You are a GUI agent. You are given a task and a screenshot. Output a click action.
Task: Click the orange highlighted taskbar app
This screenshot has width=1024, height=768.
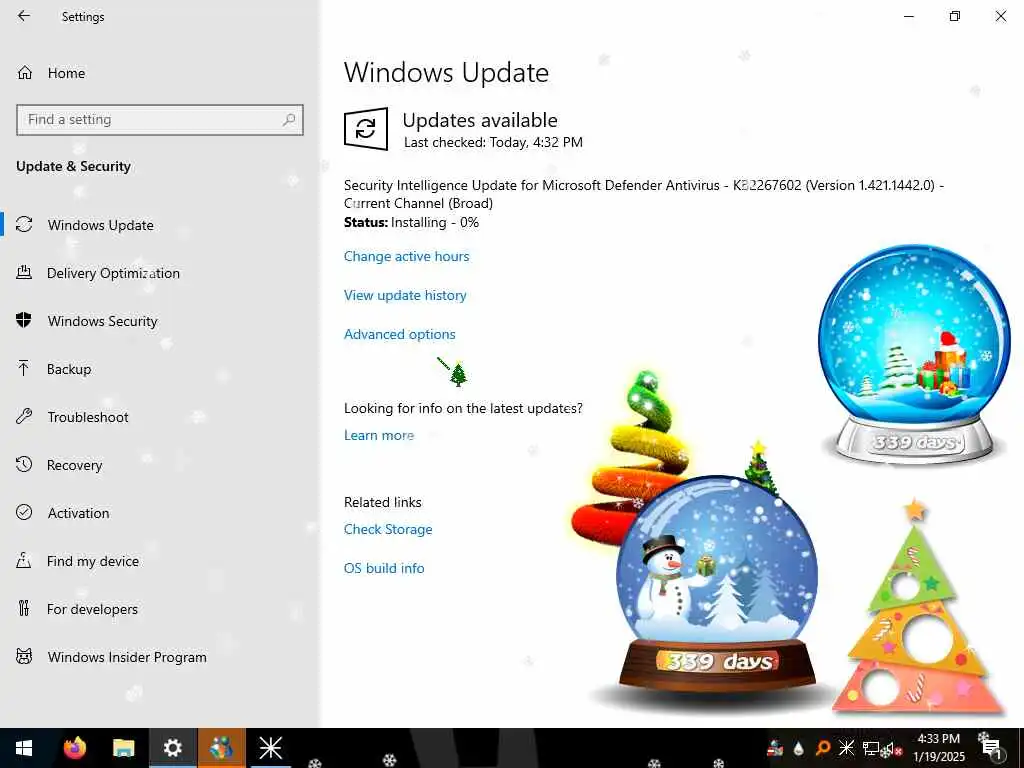(221, 748)
